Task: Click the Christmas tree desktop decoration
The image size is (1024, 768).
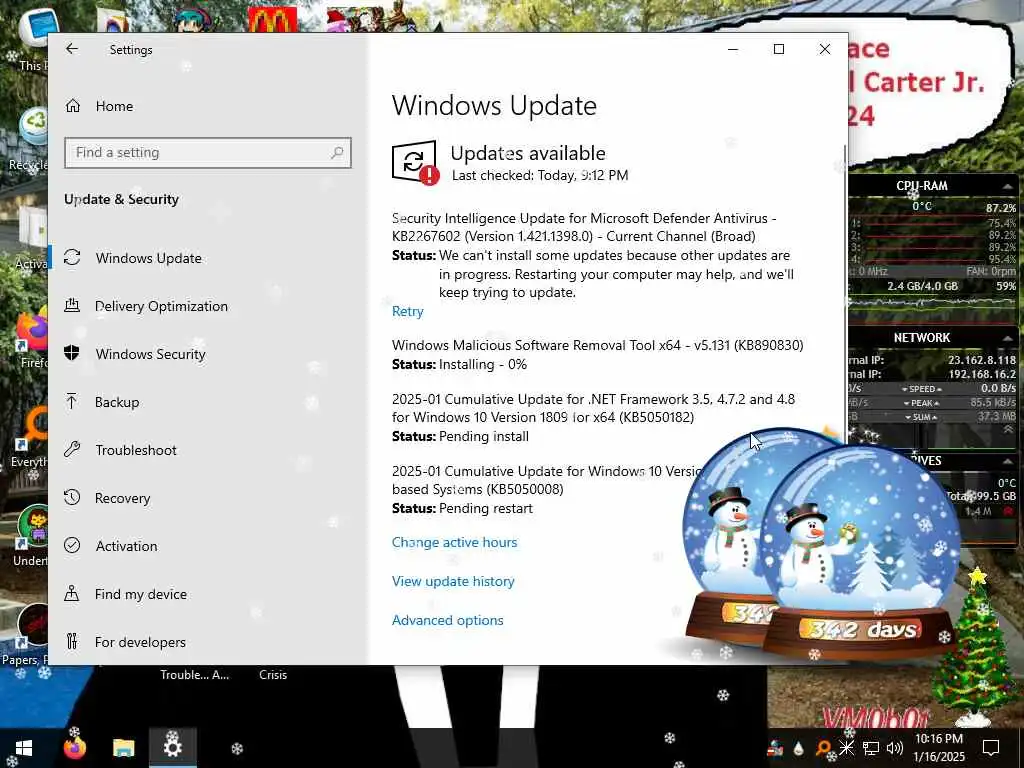Action: [x=977, y=647]
